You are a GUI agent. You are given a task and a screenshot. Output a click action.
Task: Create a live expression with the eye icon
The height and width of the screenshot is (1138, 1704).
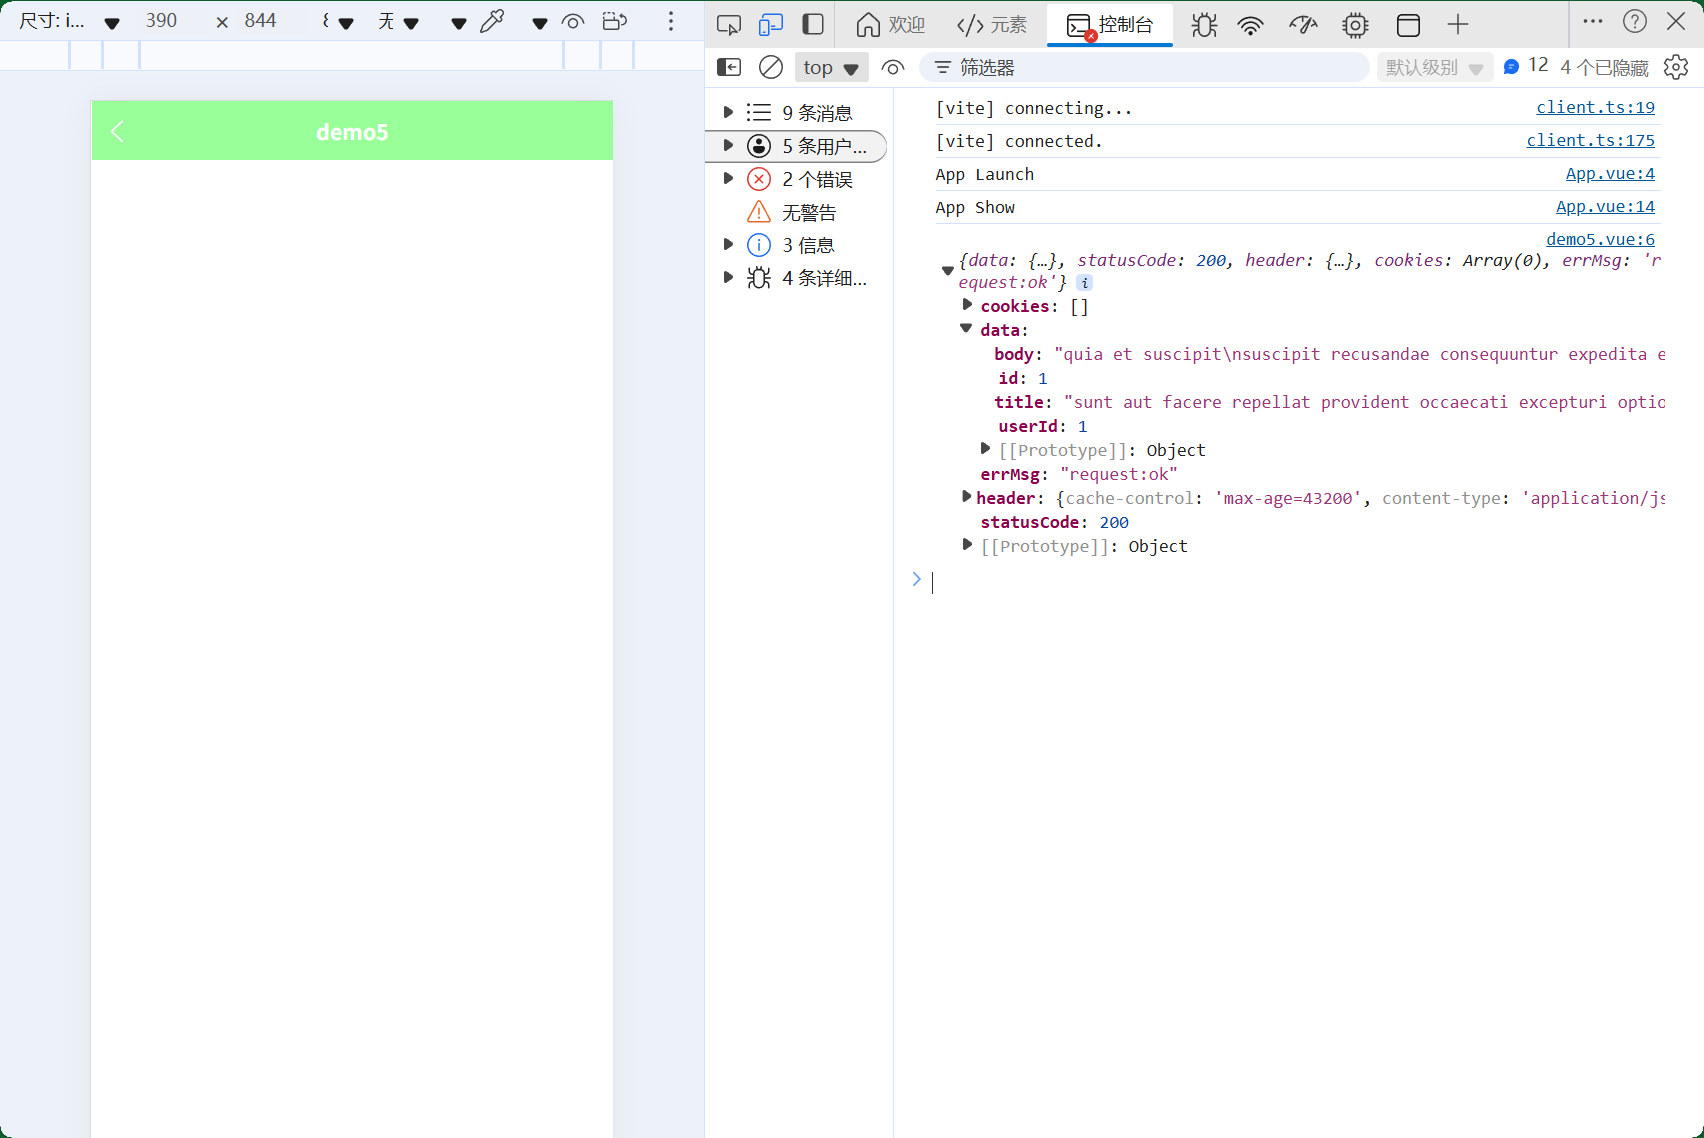(892, 67)
